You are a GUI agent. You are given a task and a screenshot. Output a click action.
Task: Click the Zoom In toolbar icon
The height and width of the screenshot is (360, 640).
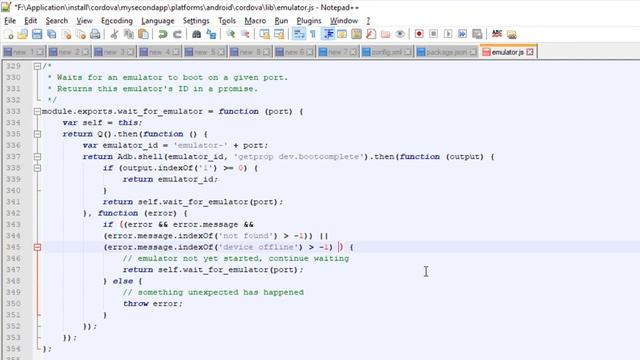231,34
